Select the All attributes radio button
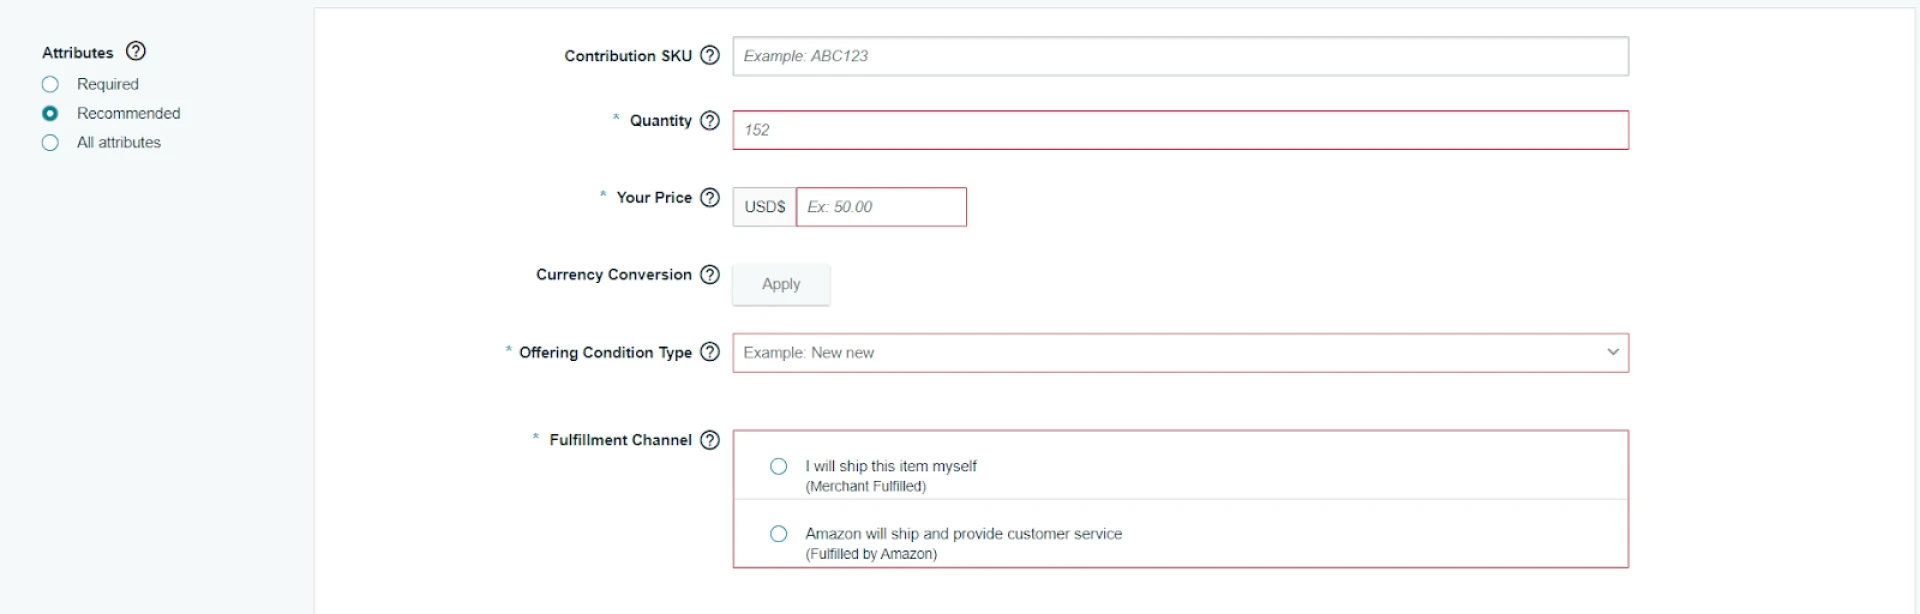The height and width of the screenshot is (614, 1920). (51, 142)
